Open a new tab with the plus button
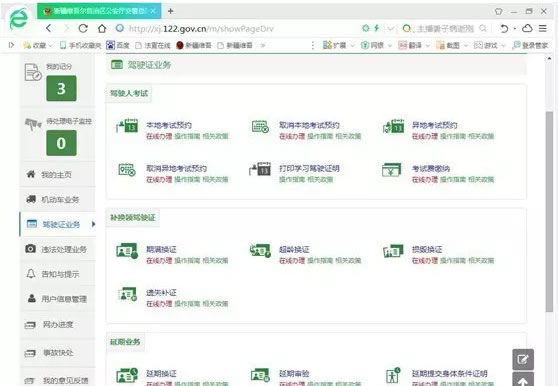This screenshot has height=386, width=558. [171, 11]
